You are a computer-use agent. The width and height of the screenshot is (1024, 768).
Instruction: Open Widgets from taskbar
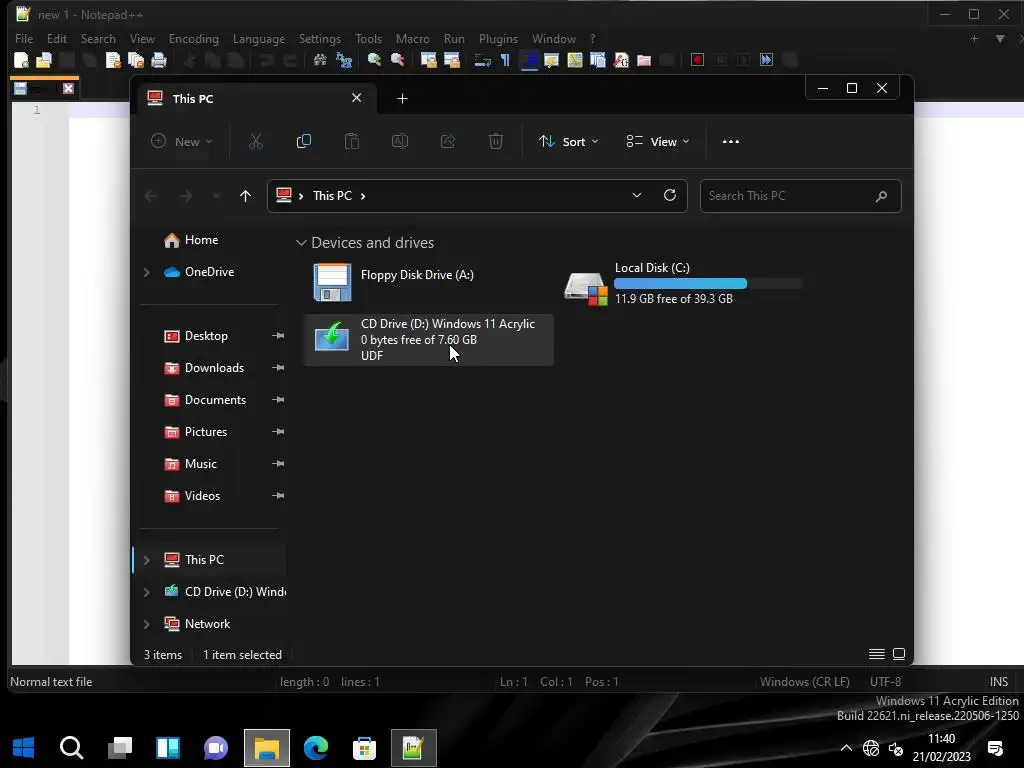click(x=168, y=748)
